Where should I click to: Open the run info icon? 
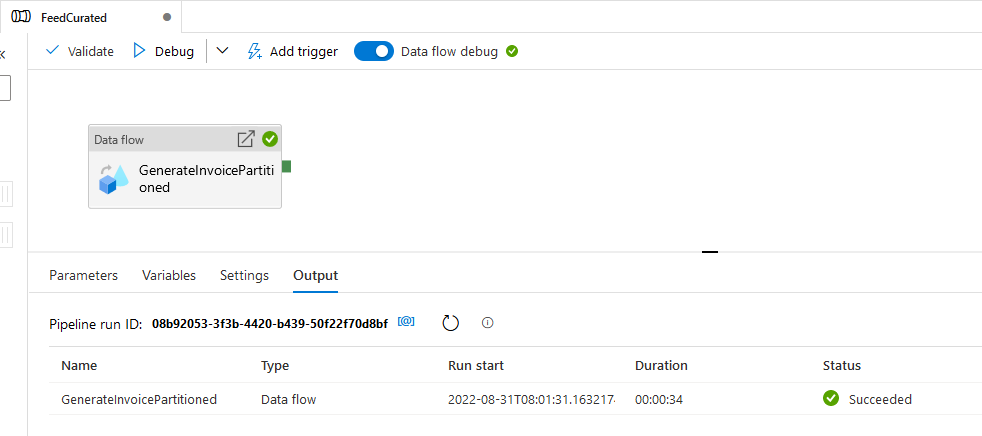488,323
